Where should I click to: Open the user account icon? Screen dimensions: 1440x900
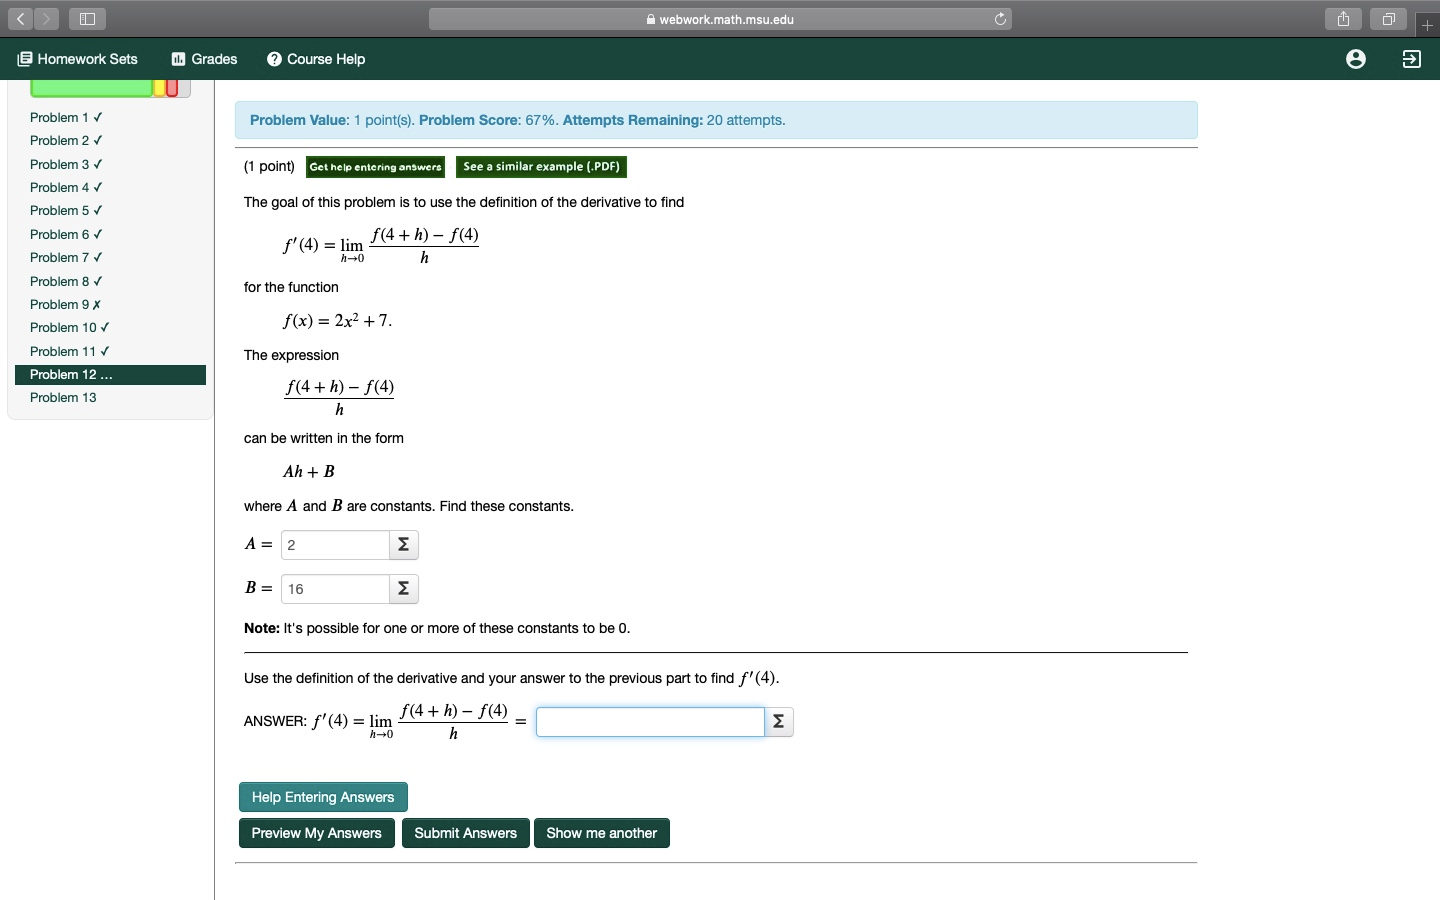1356,59
